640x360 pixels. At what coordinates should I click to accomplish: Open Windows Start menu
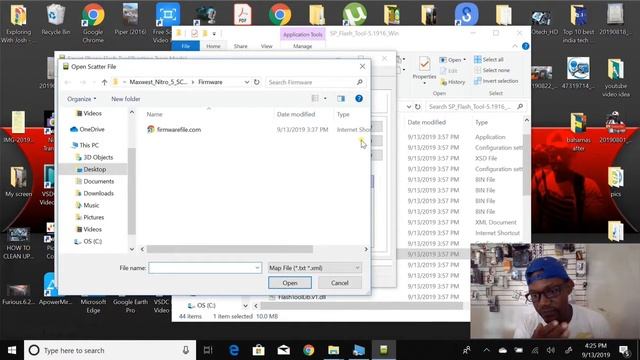tap(12, 350)
